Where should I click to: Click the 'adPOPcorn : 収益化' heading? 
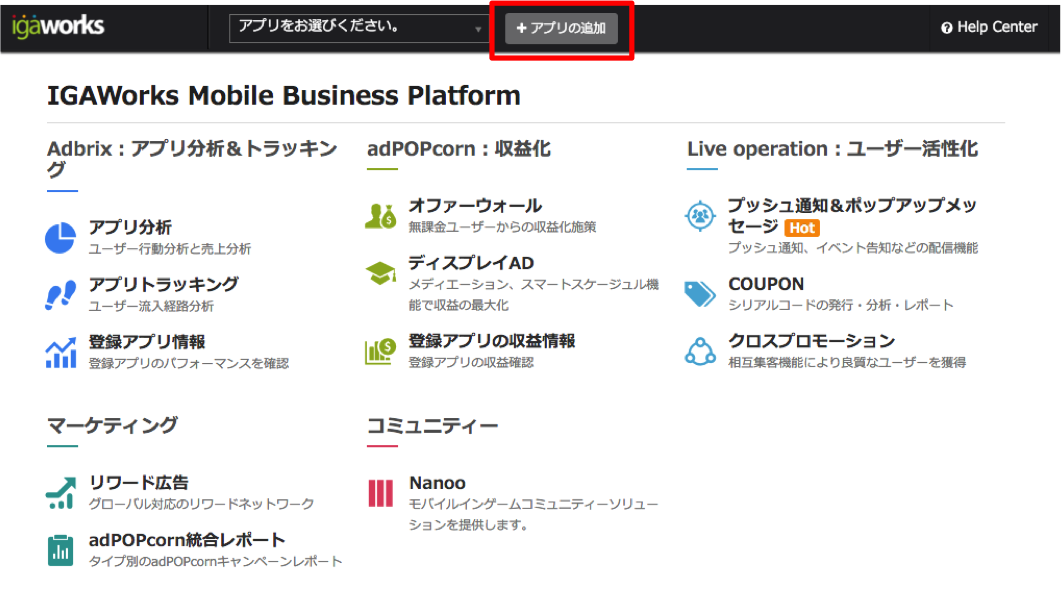pyautogui.click(x=459, y=149)
